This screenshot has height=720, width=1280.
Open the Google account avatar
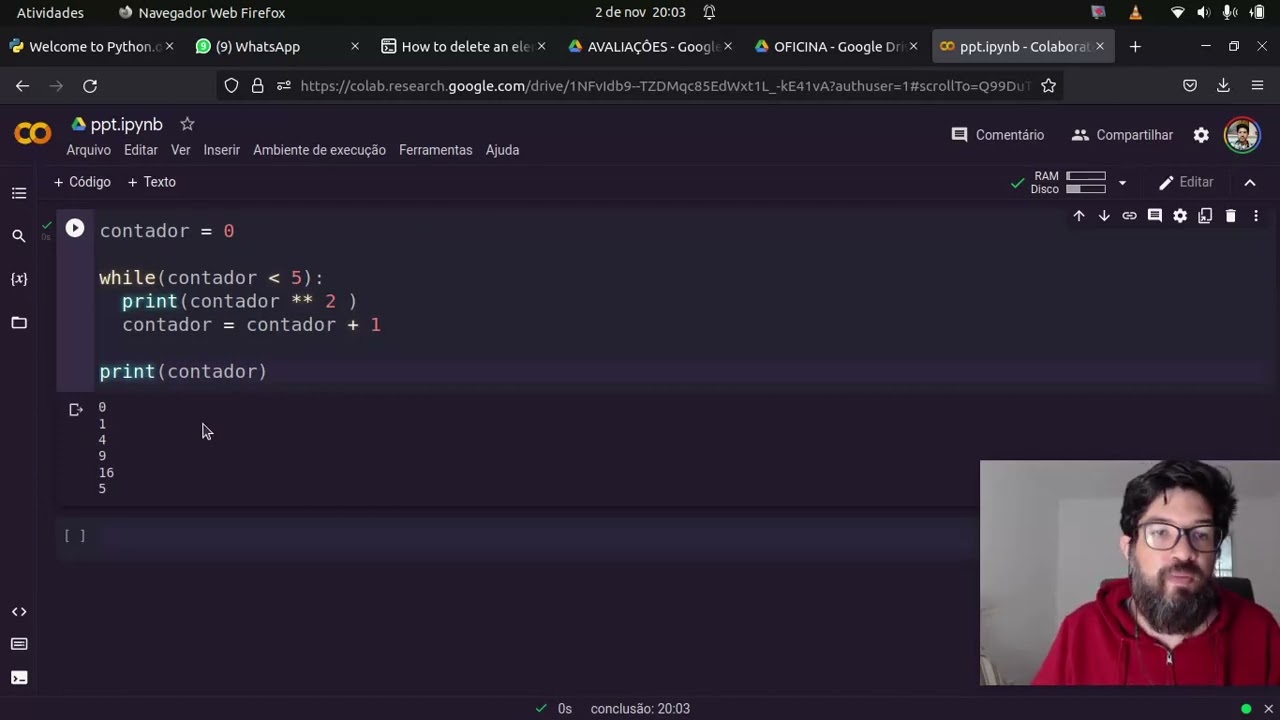click(x=1242, y=135)
